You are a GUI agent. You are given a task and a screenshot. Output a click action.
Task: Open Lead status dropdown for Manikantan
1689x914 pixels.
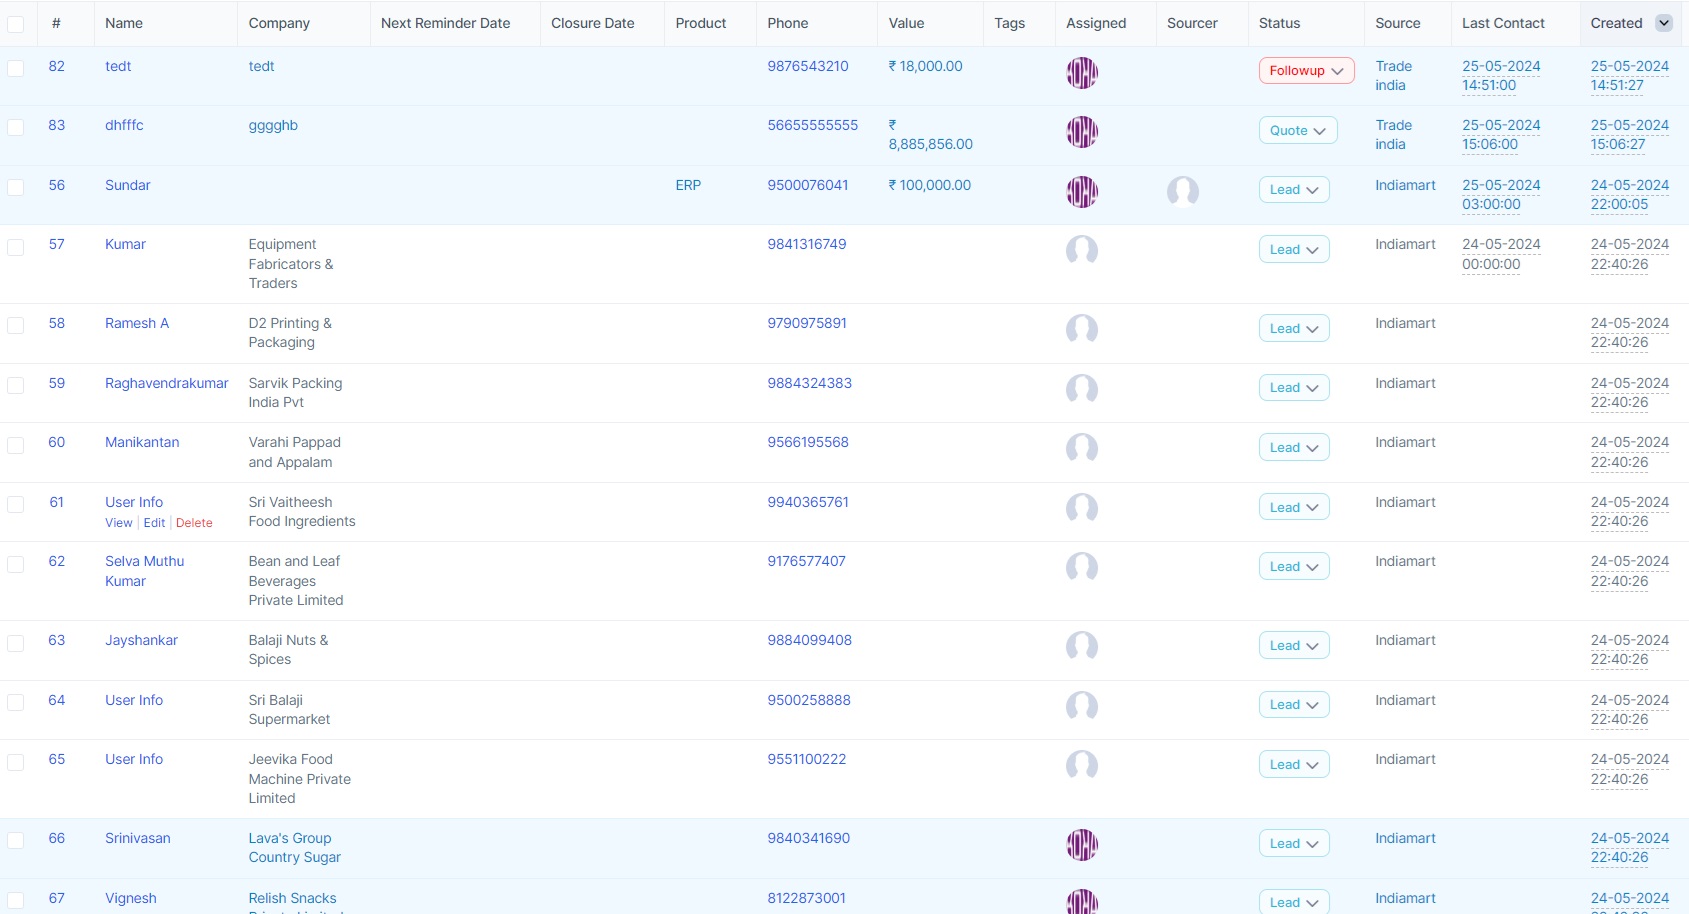1293,448
